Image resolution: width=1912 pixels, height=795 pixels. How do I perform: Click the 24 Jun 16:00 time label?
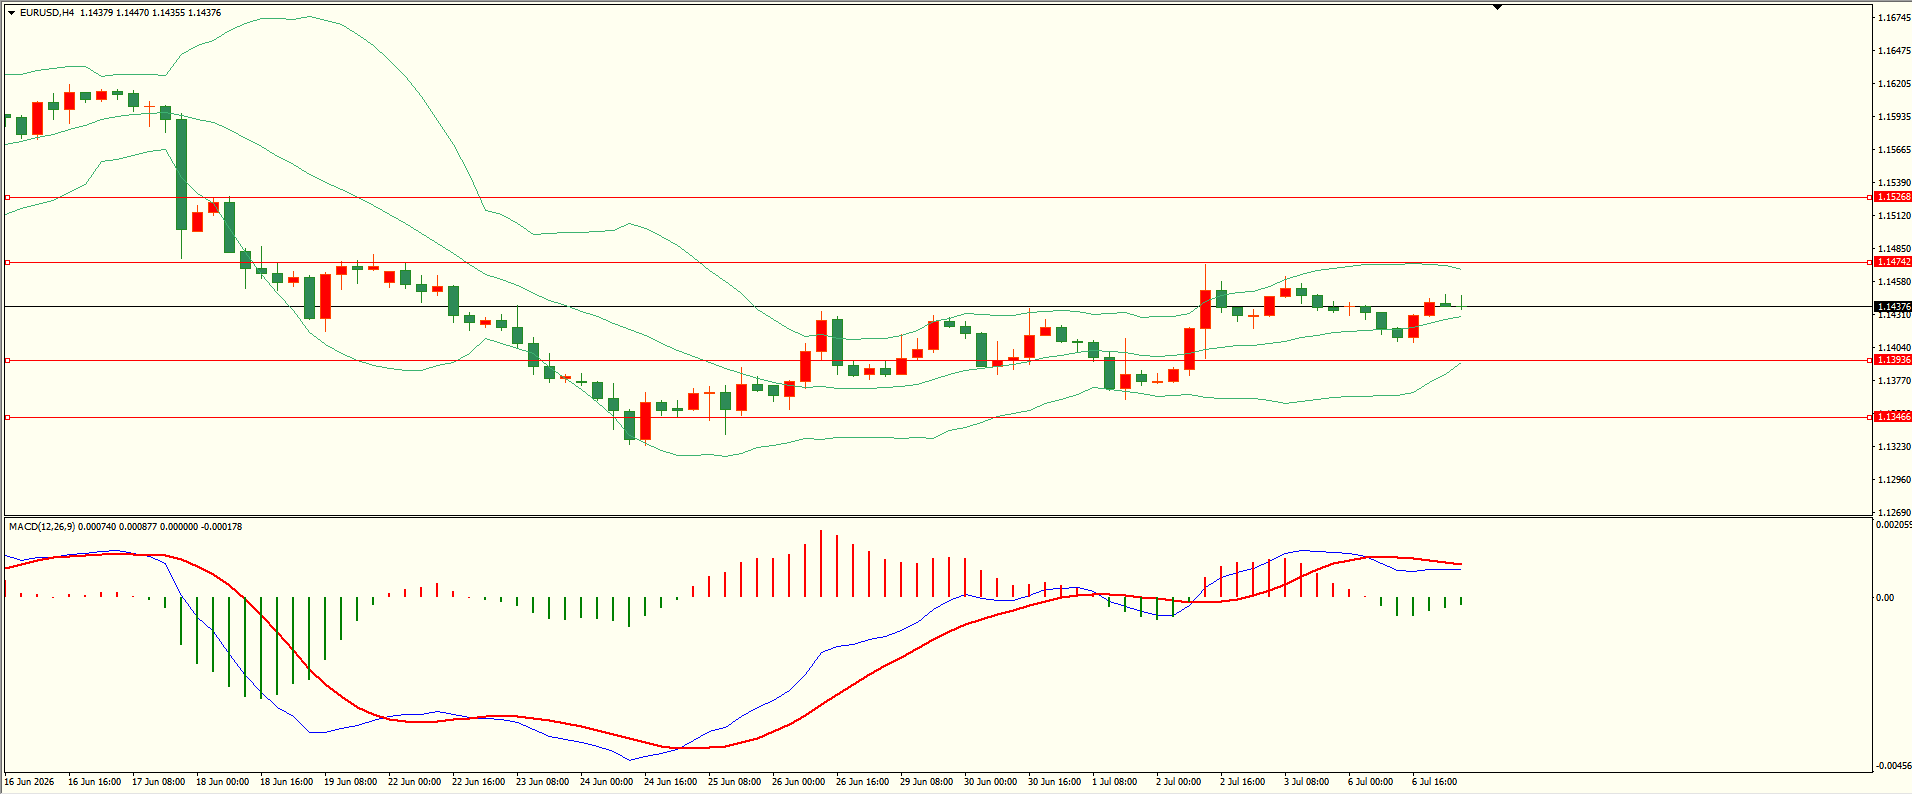point(671,782)
